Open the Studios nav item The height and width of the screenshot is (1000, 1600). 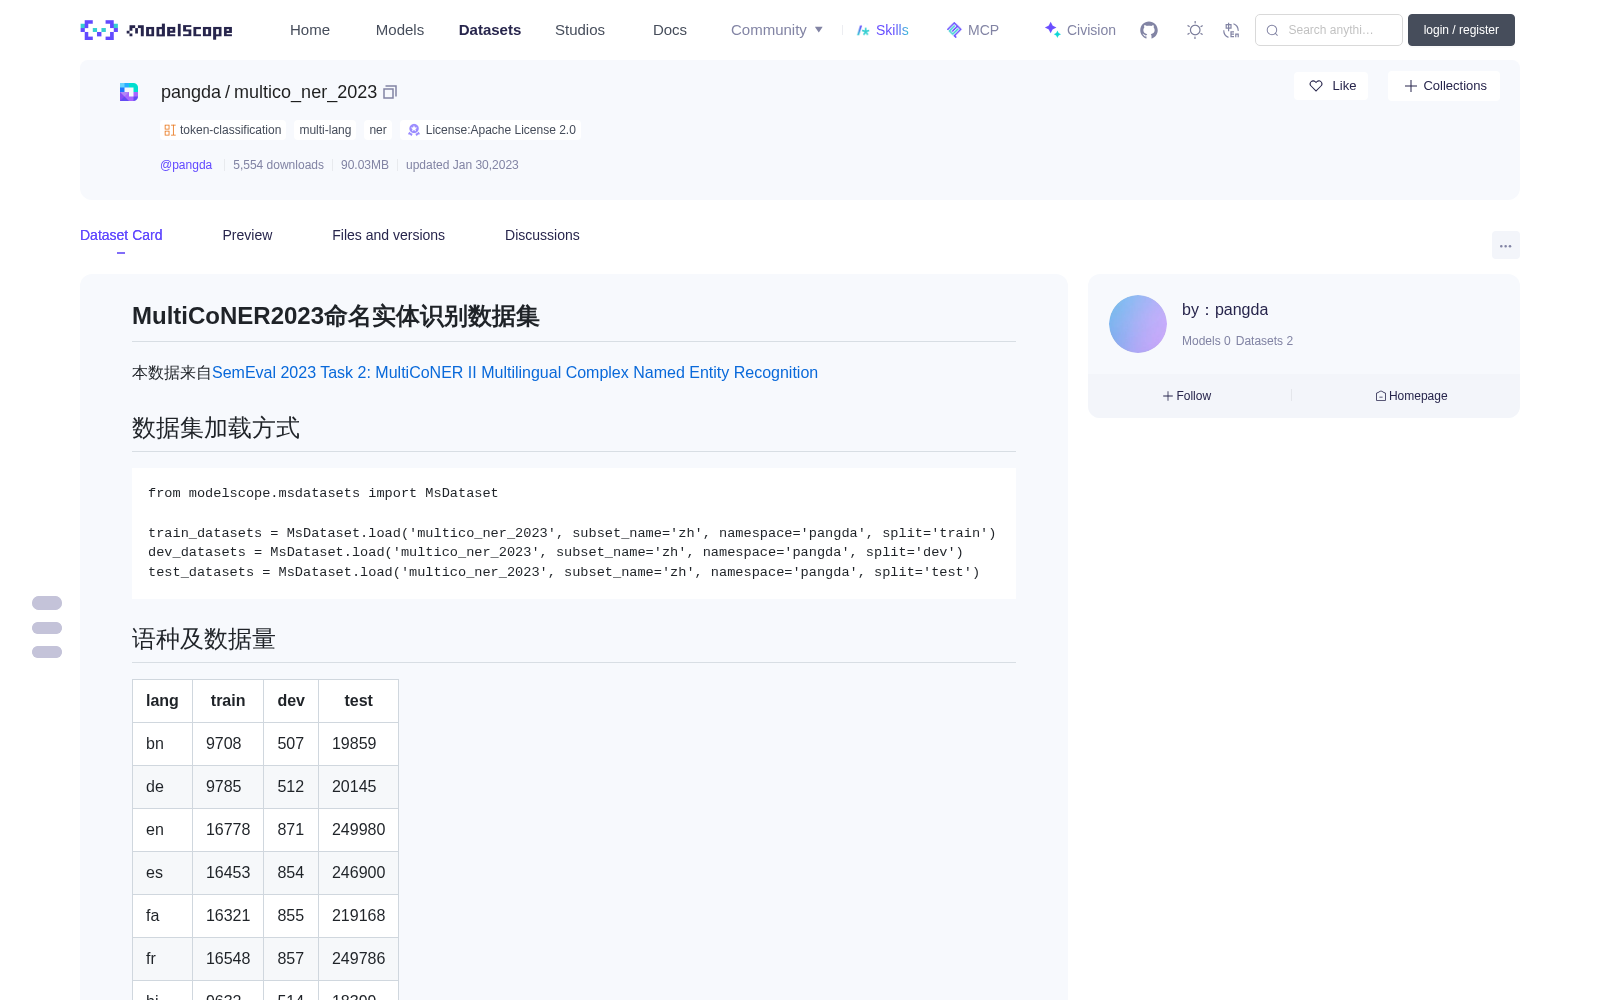tap(580, 30)
